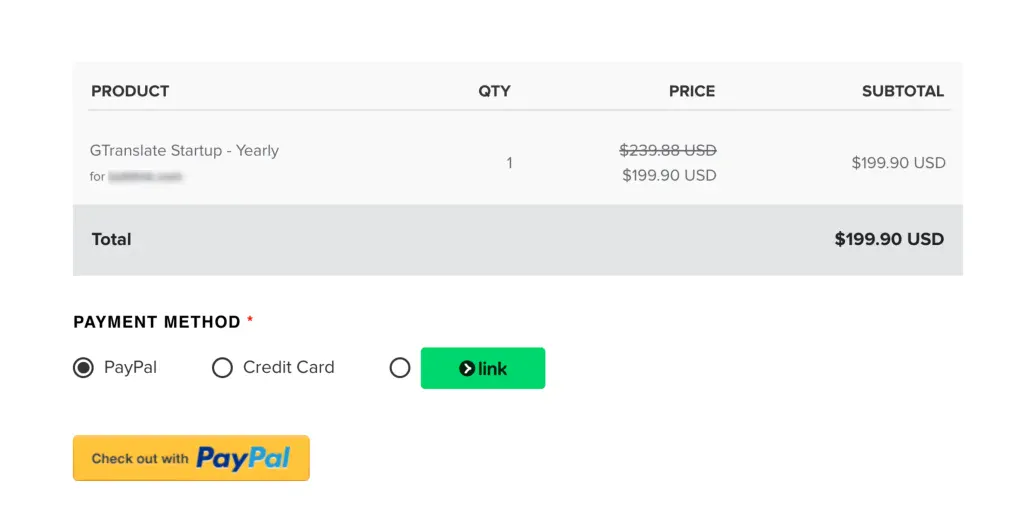Viewport: 1024px width, 515px height.
Task: Click the Link arrow circle icon
Action: [x=466, y=369]
